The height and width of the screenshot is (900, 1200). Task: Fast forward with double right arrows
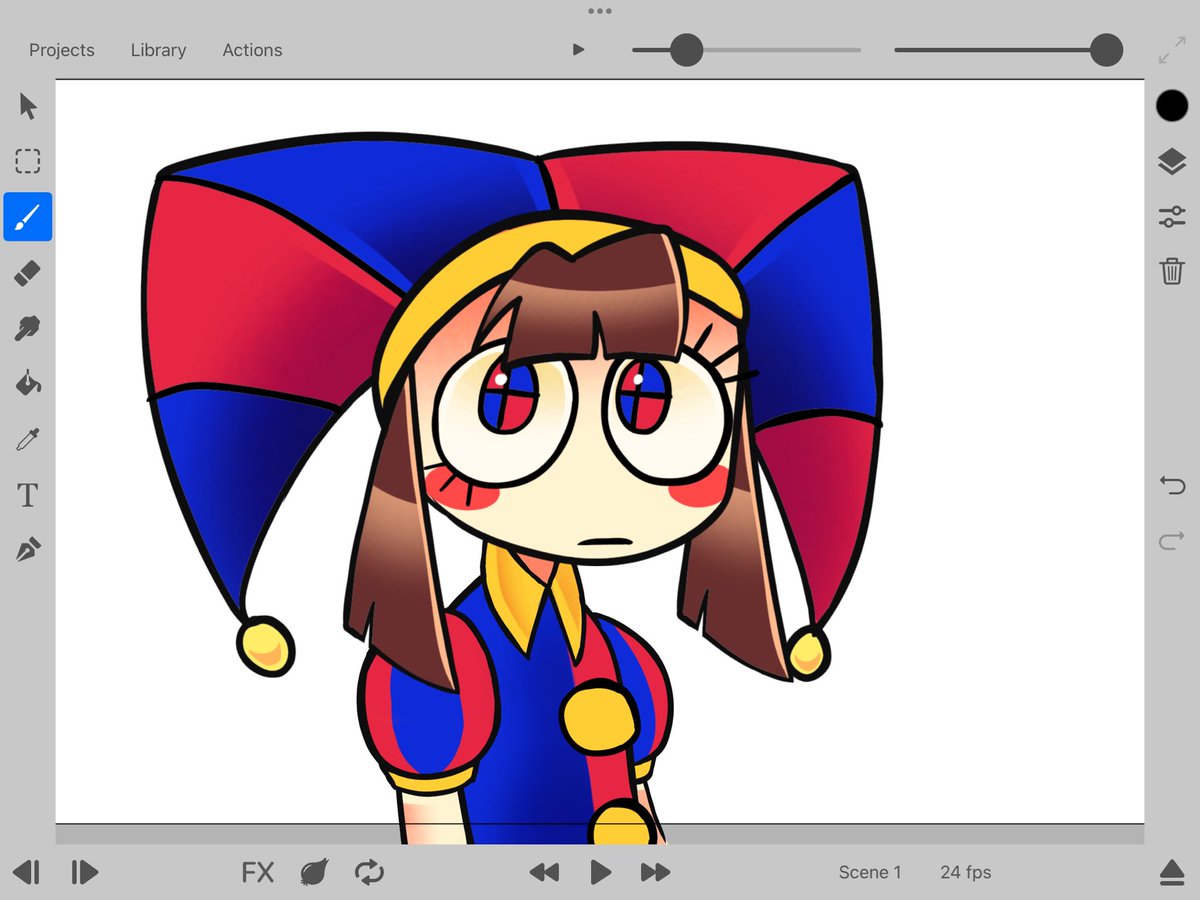(x=655, y=872)
